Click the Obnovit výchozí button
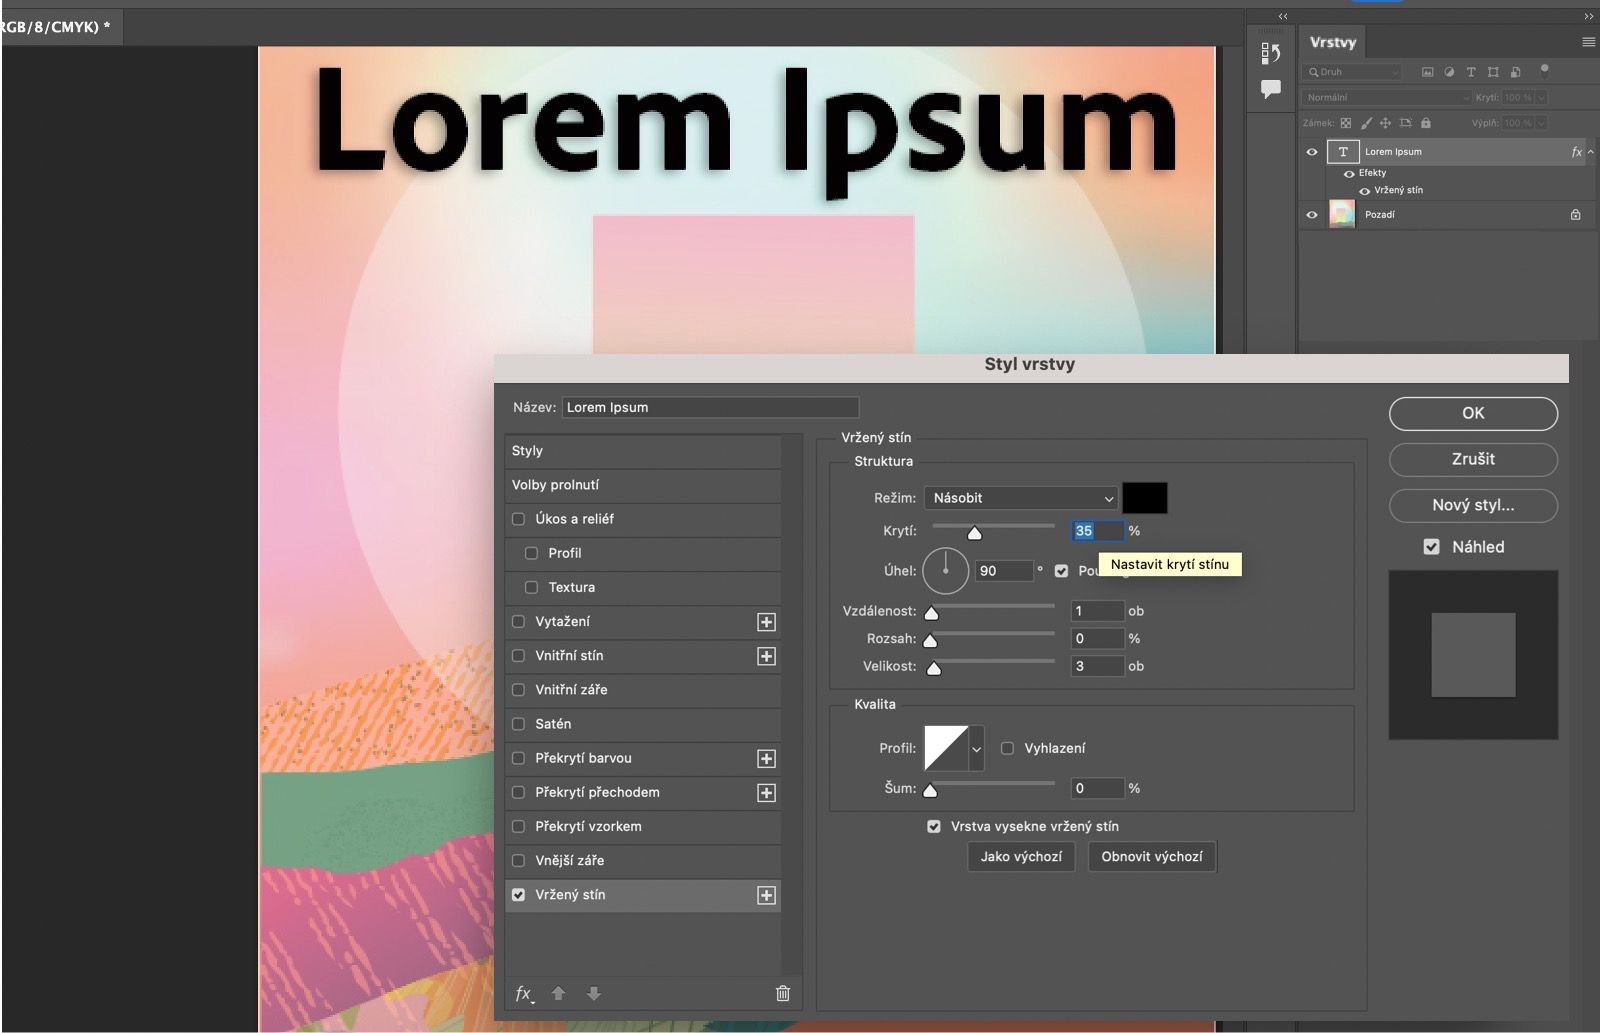The image size is (1600, 1033). (x=1152, y=856)
